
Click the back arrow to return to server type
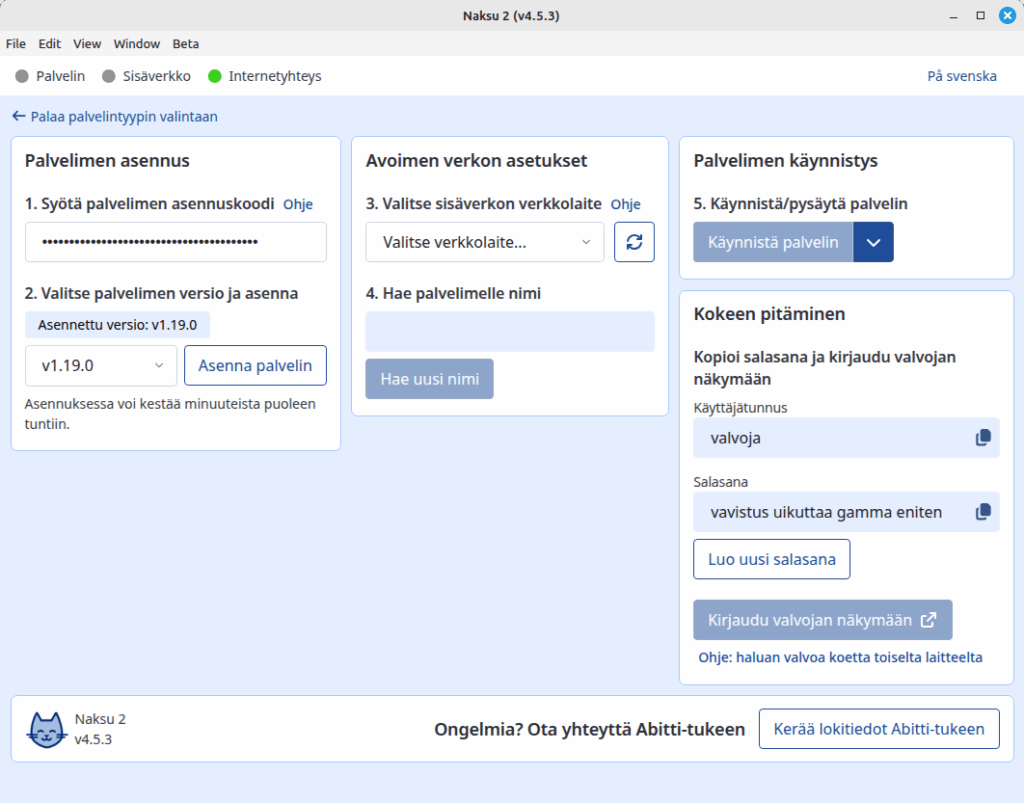(x=17, y=115)
